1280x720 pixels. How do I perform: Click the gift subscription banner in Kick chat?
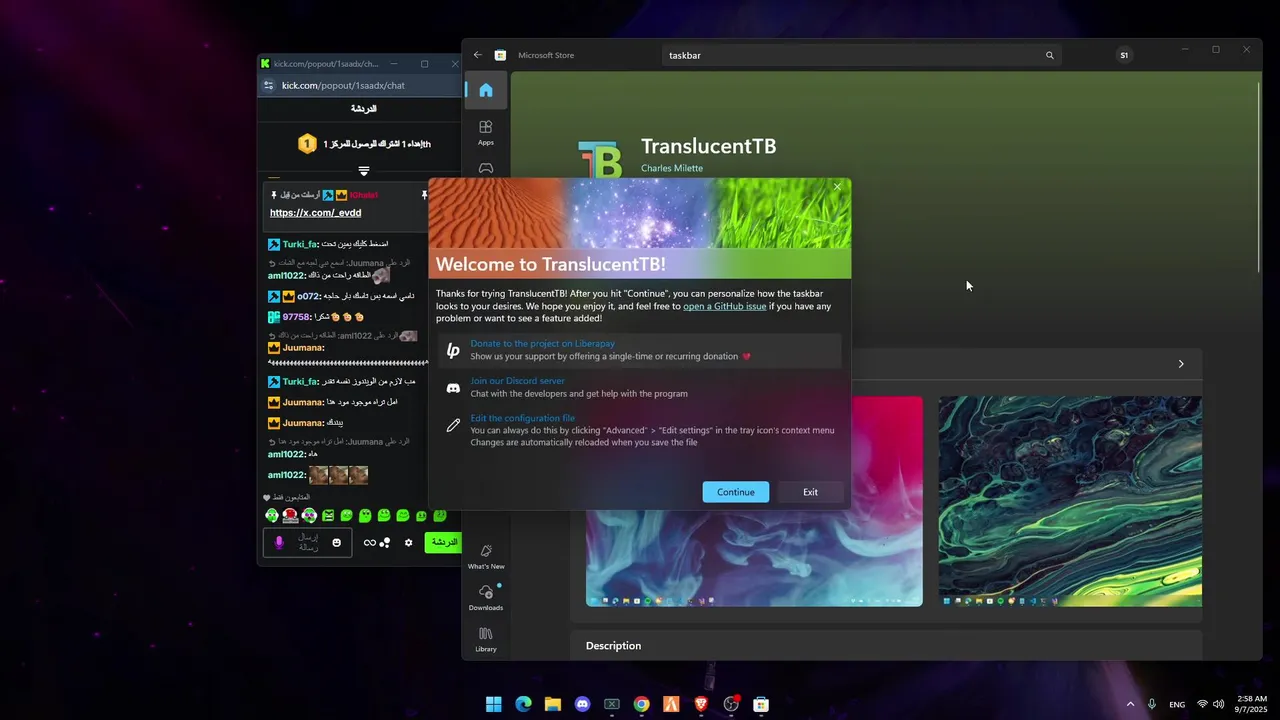(x=364, y=144)
